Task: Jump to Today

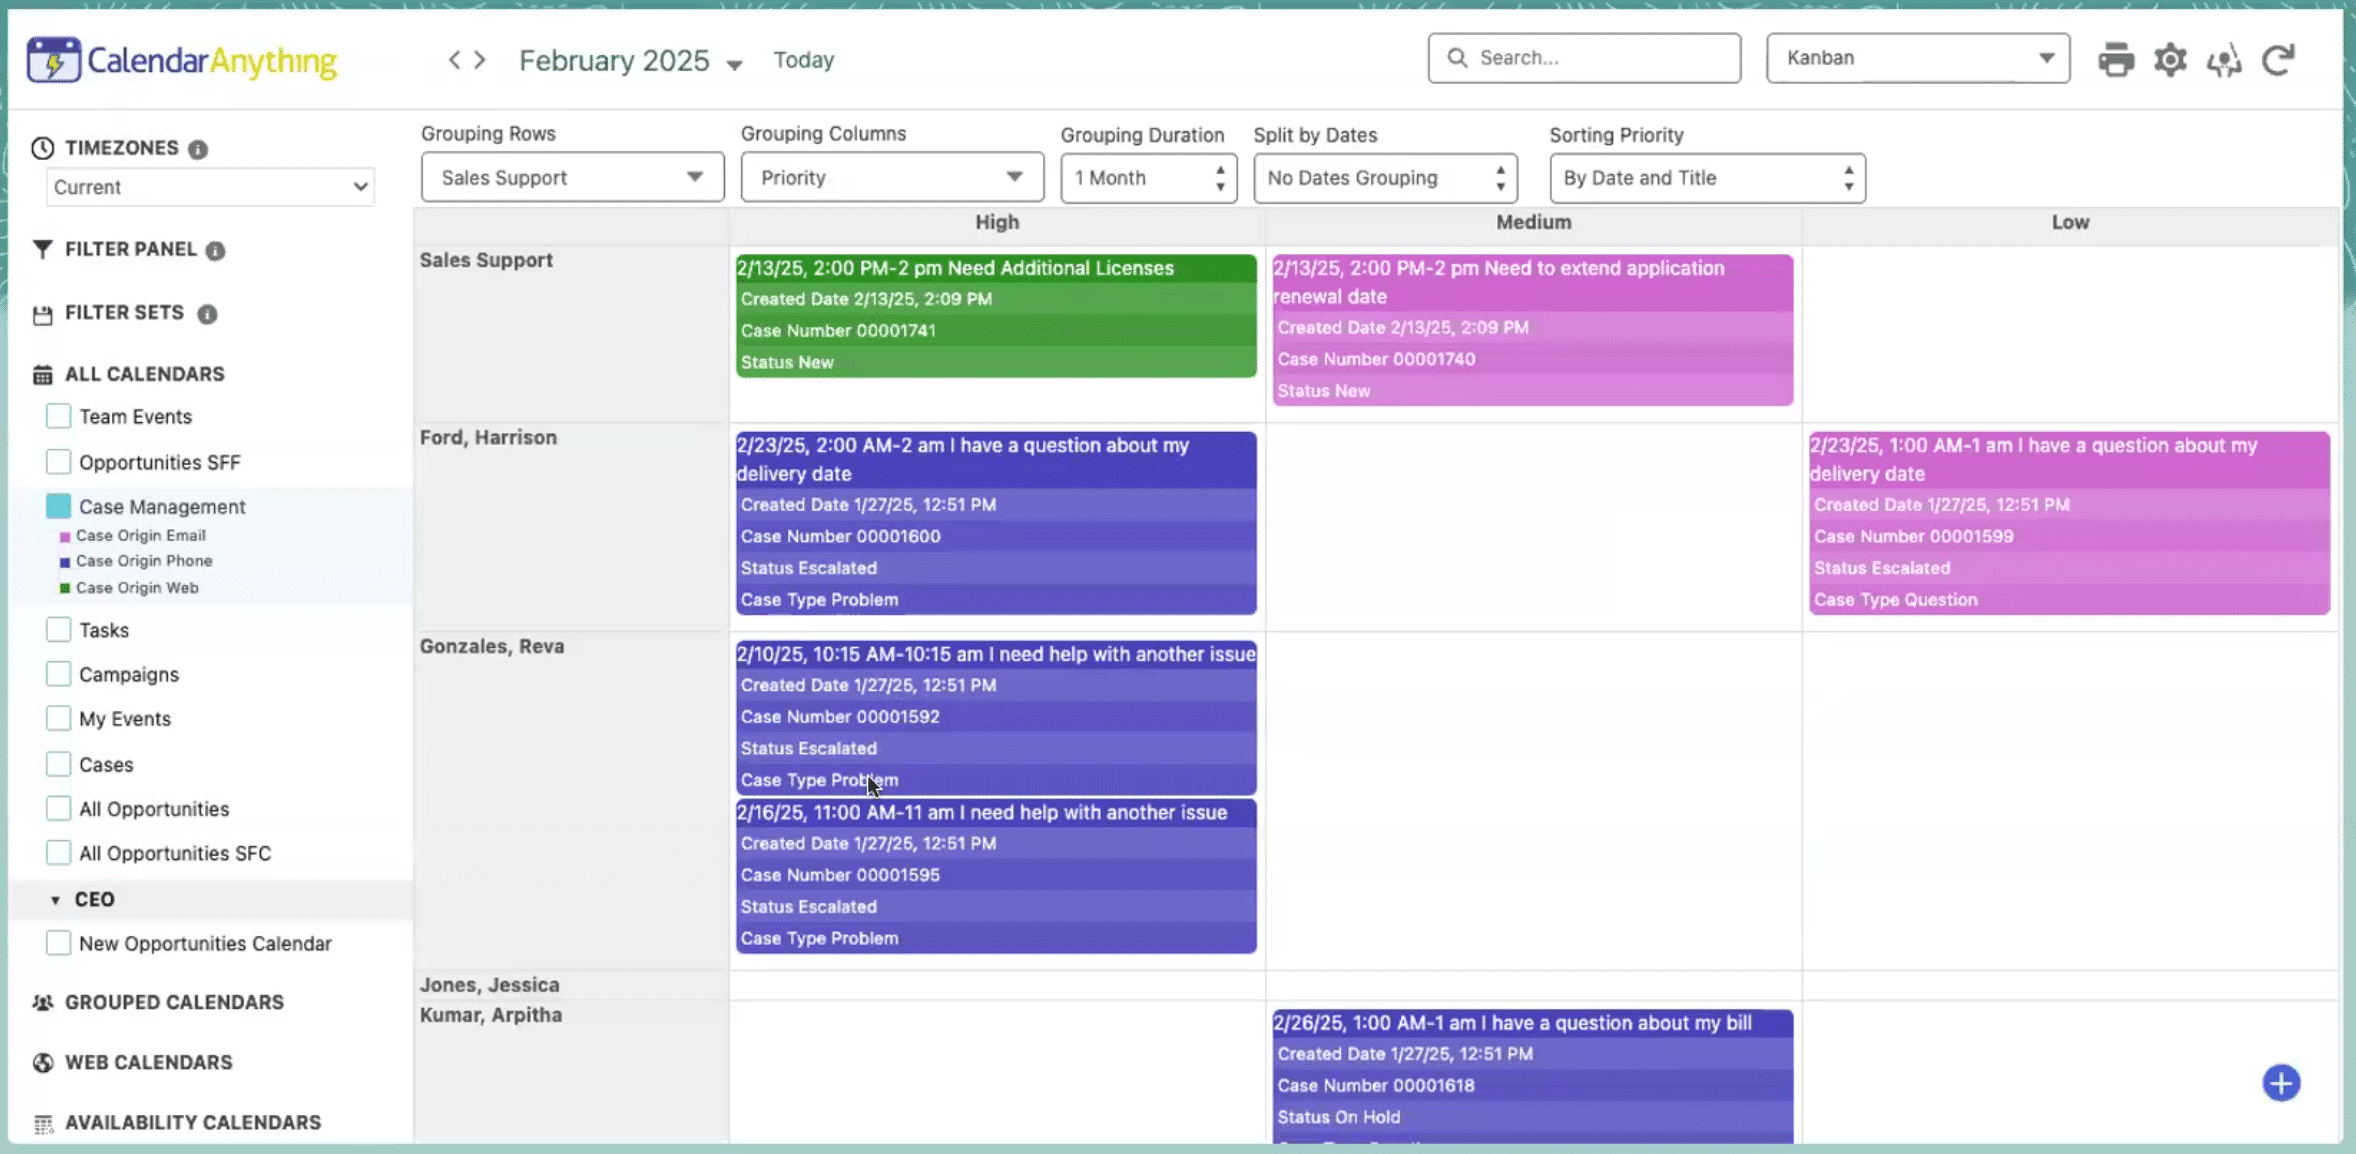Action: [x=803, y=59]
